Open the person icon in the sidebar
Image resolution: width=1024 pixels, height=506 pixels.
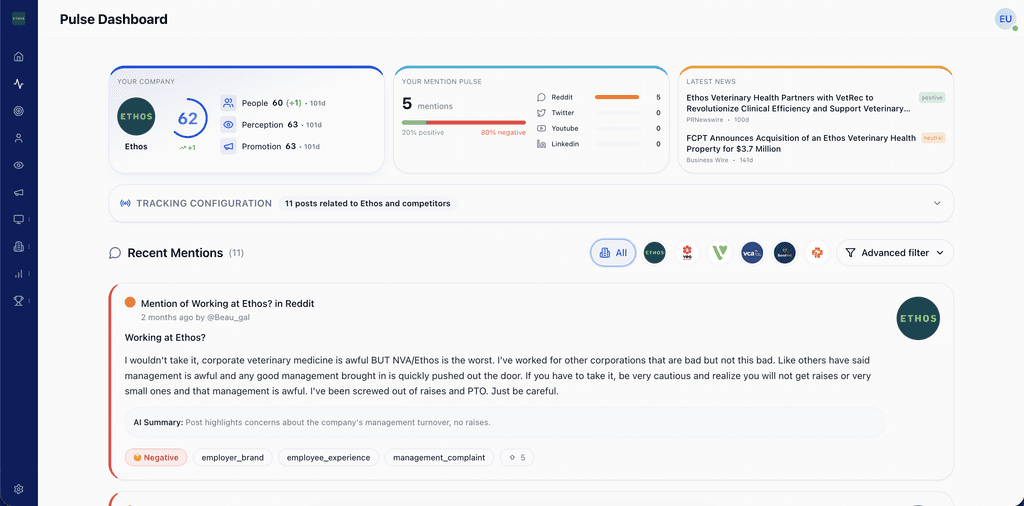point(19,138)
